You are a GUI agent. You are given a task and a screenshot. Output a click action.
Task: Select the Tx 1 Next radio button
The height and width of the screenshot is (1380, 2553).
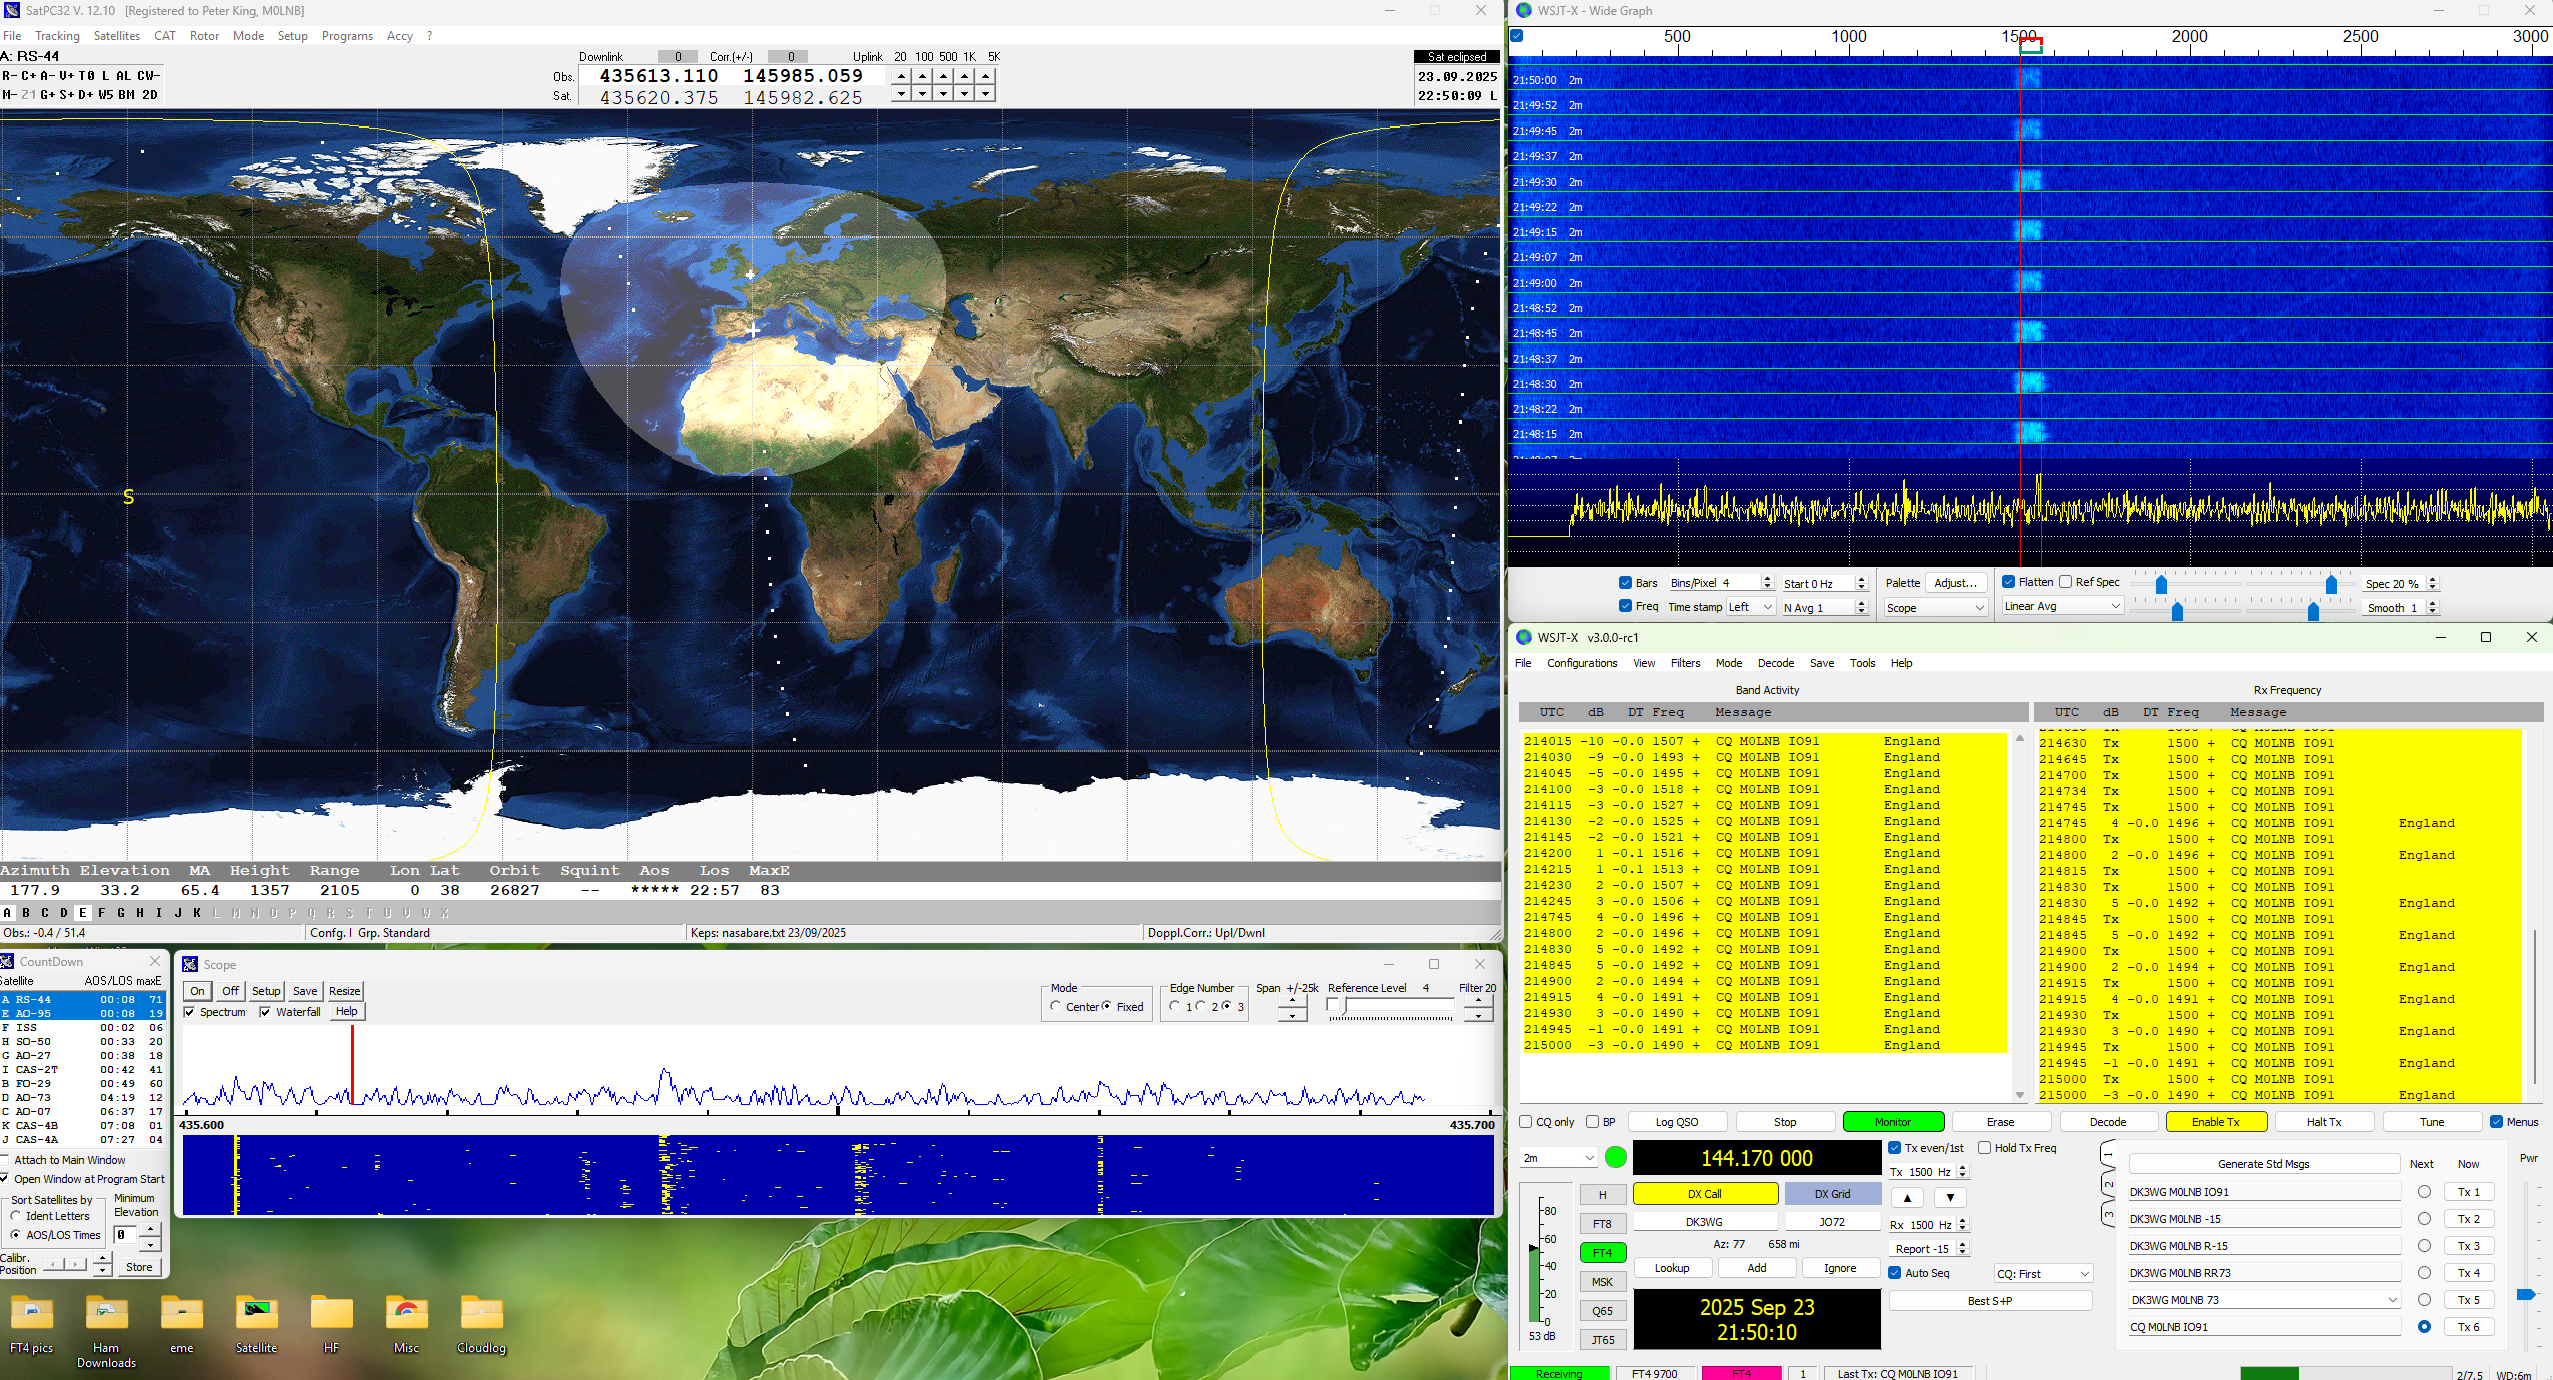point(2424,1192)
